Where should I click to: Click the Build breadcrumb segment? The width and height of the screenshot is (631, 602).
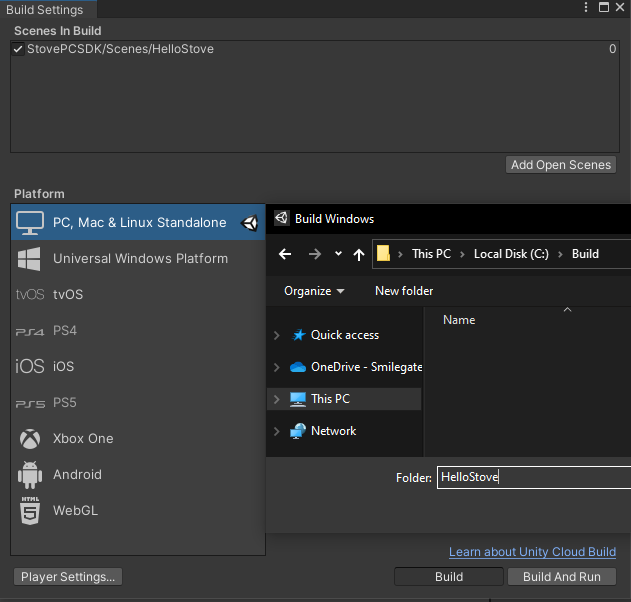[585, 254]
